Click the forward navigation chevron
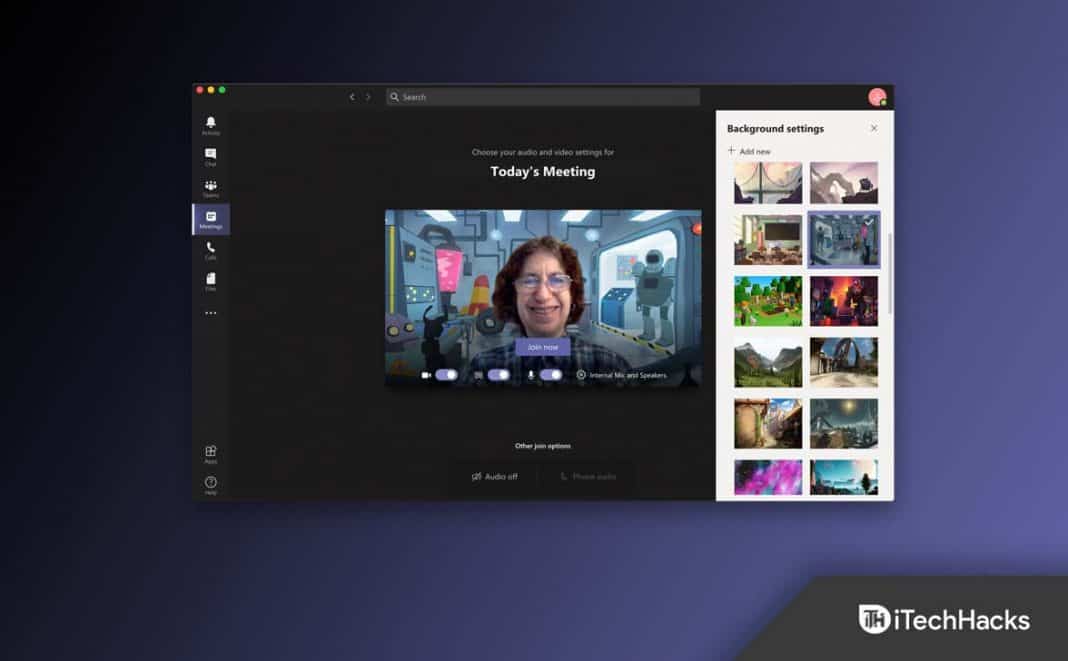The height and width of the screenshot is (661, 1068). tap(369, 96)
